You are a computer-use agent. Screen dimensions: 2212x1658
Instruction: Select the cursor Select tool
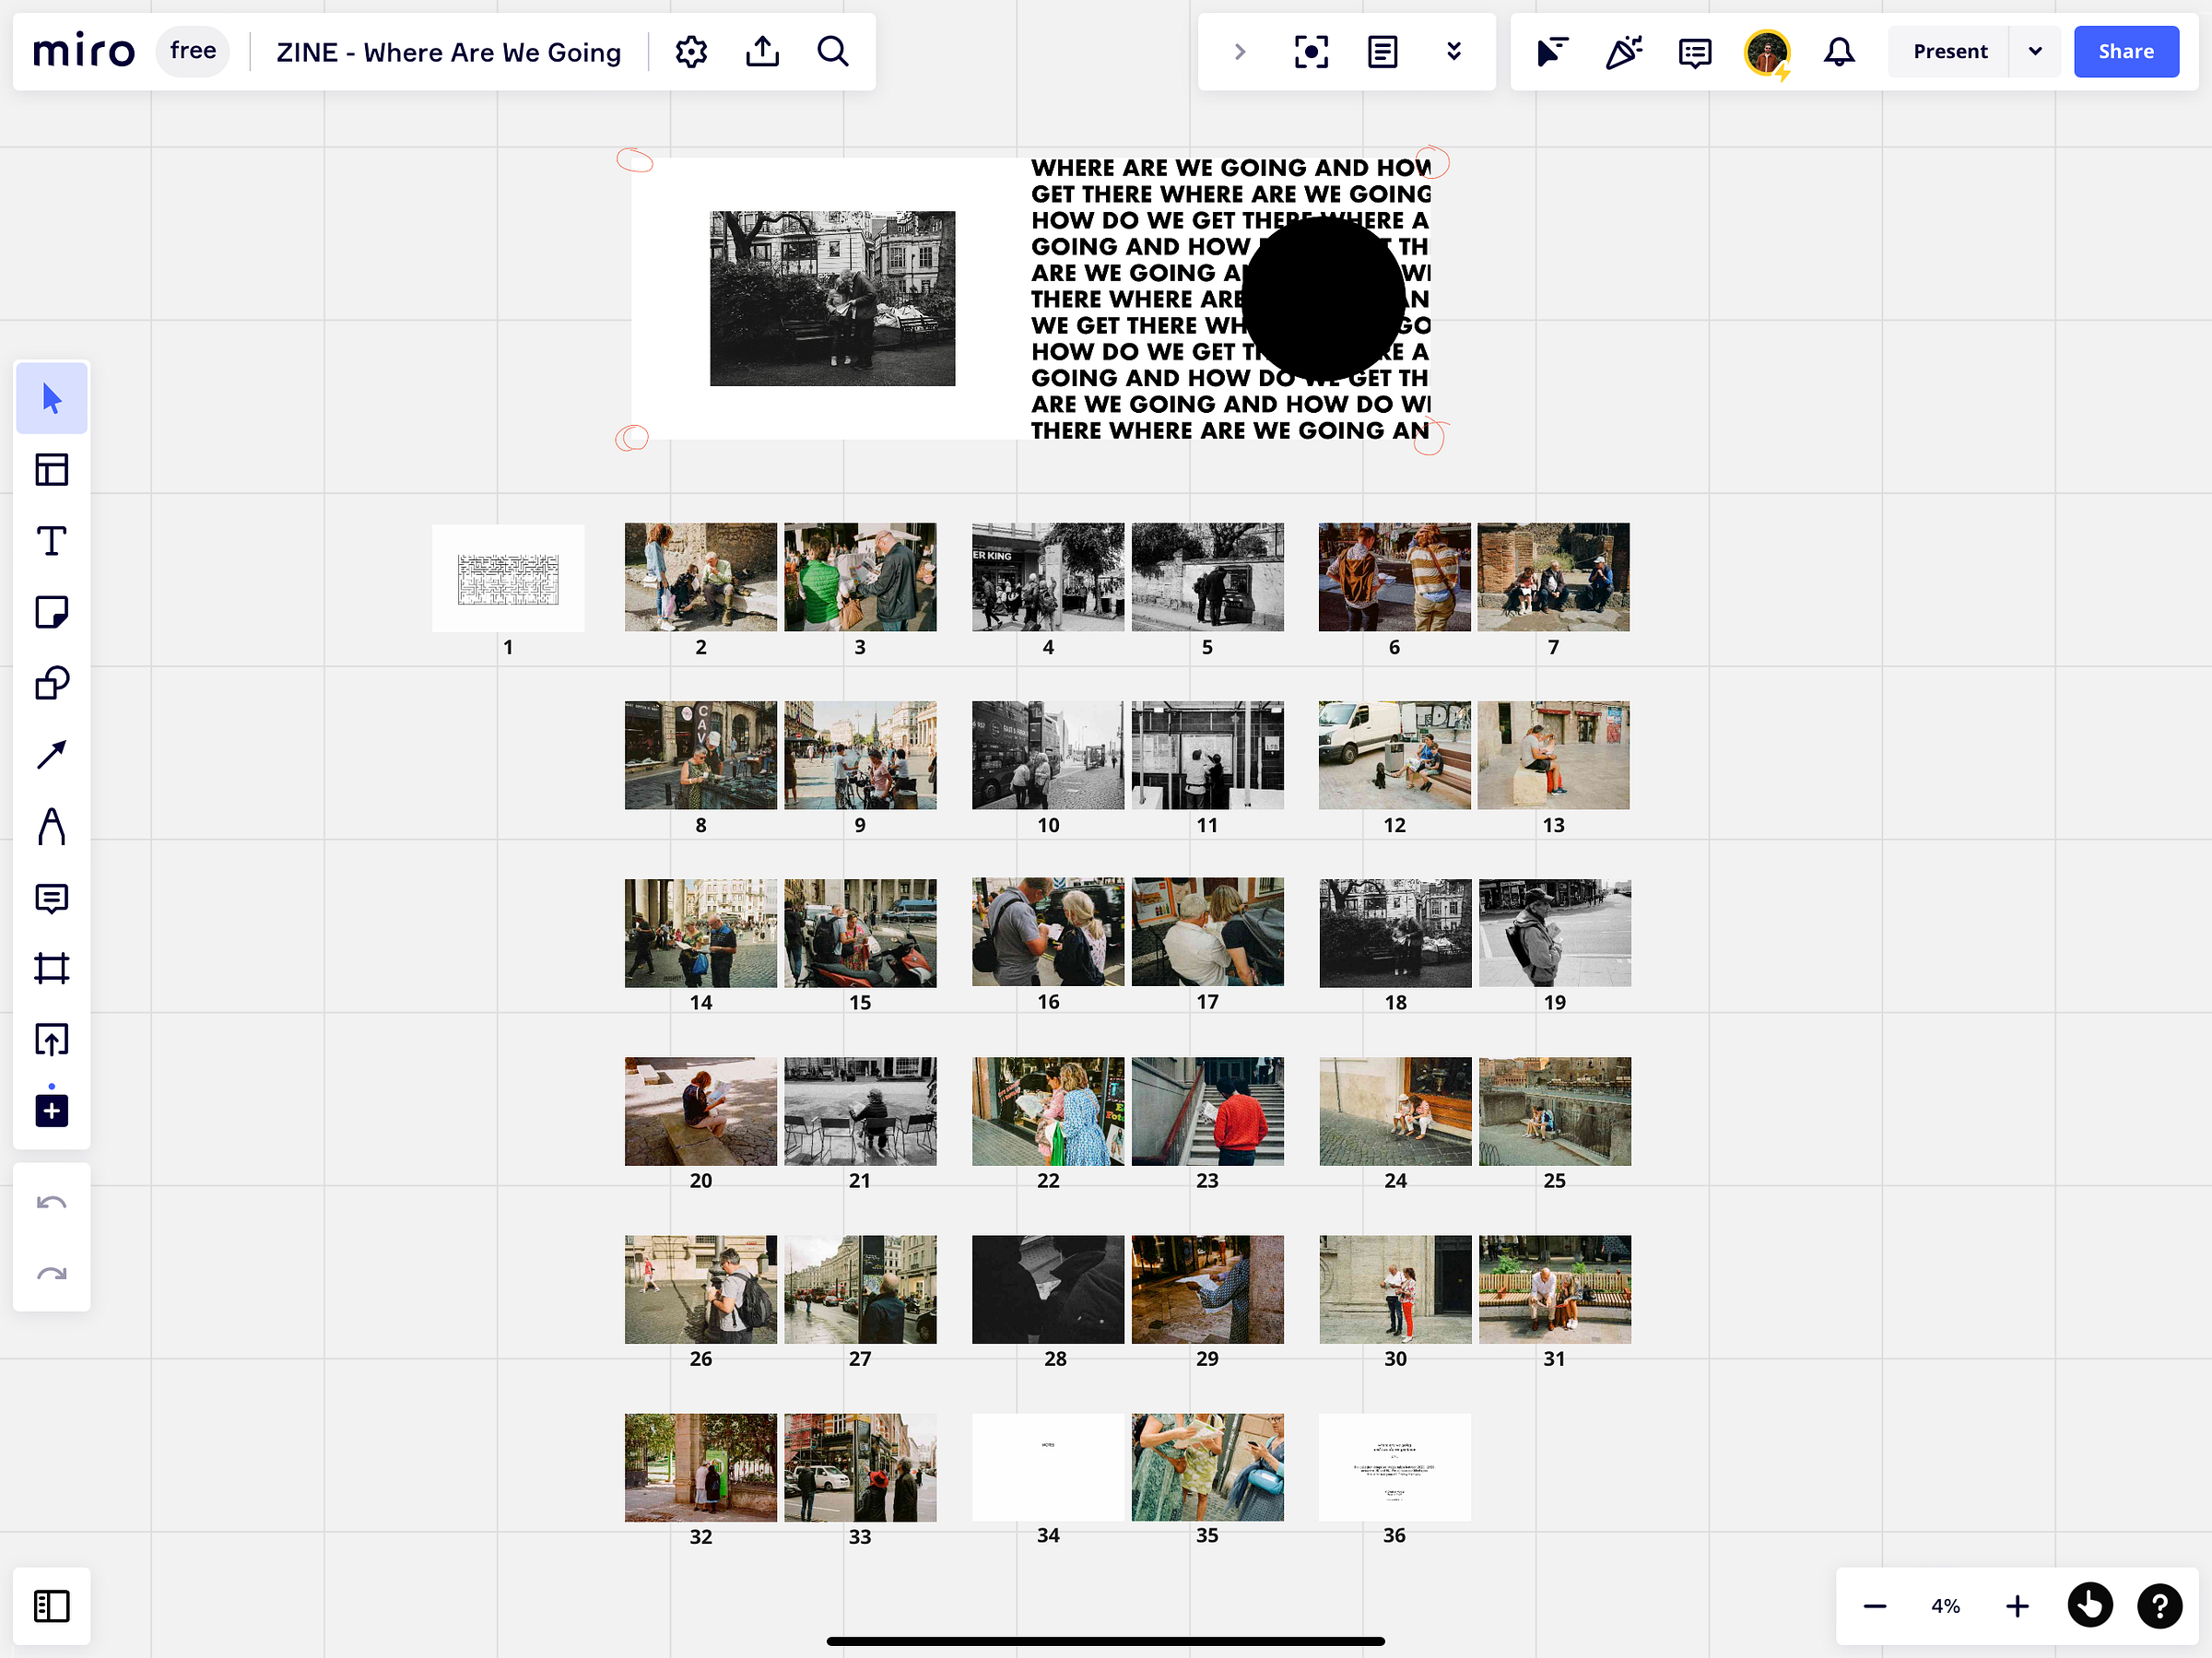pyautogui.click(x=52, y=399)
